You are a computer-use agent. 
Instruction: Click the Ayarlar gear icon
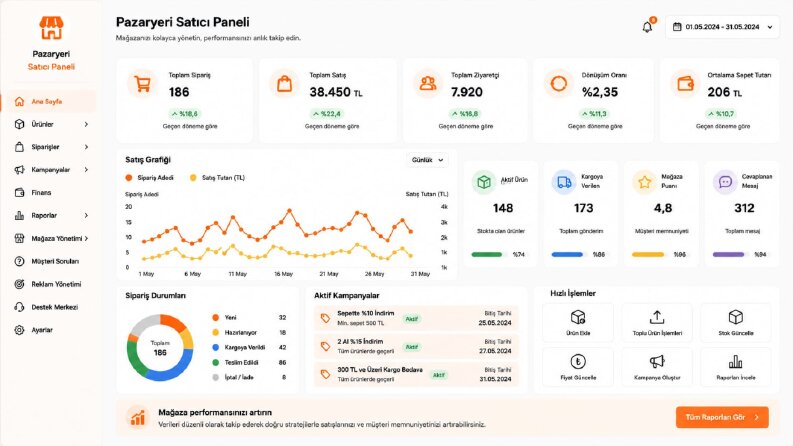click(x=19, y=330)
